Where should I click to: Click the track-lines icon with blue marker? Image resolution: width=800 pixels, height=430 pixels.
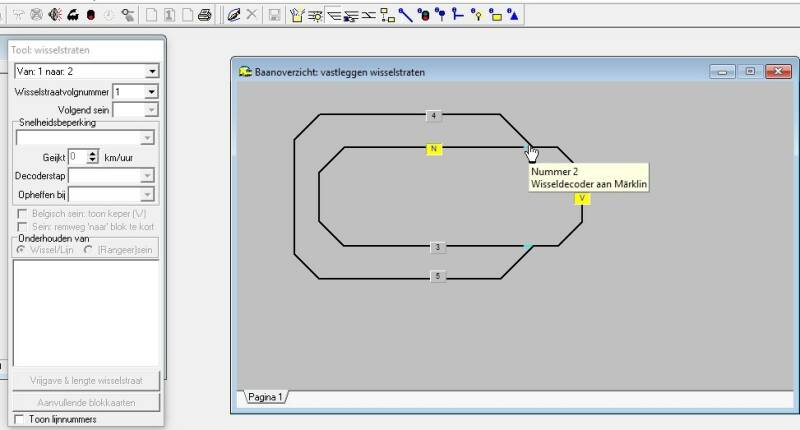pyautogui.click(x=351, y=16)
